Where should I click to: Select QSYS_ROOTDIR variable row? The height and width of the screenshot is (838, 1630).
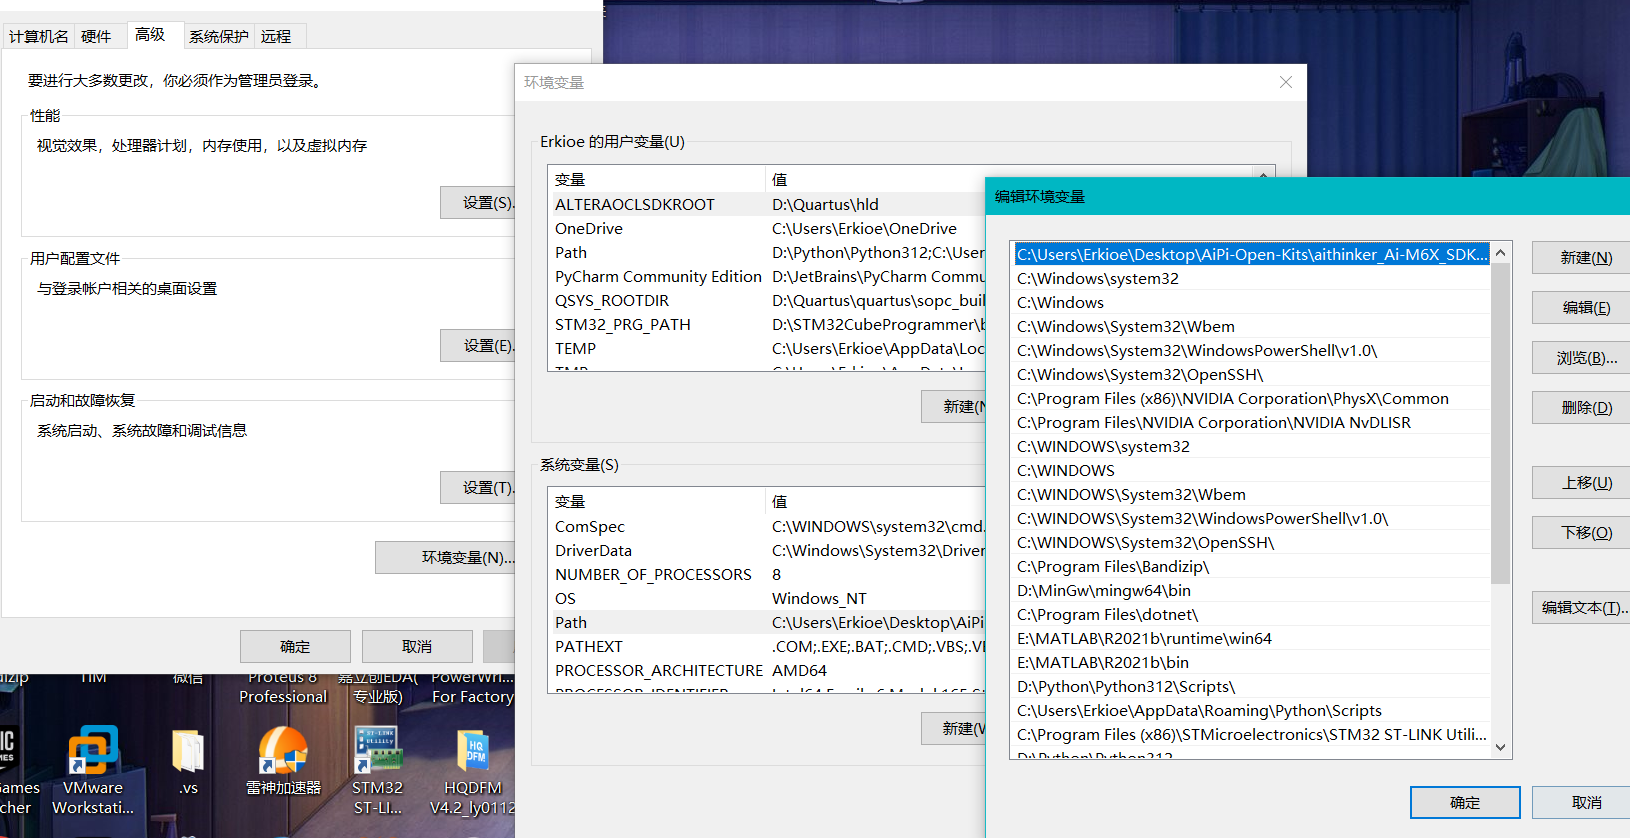click(768, 300)
